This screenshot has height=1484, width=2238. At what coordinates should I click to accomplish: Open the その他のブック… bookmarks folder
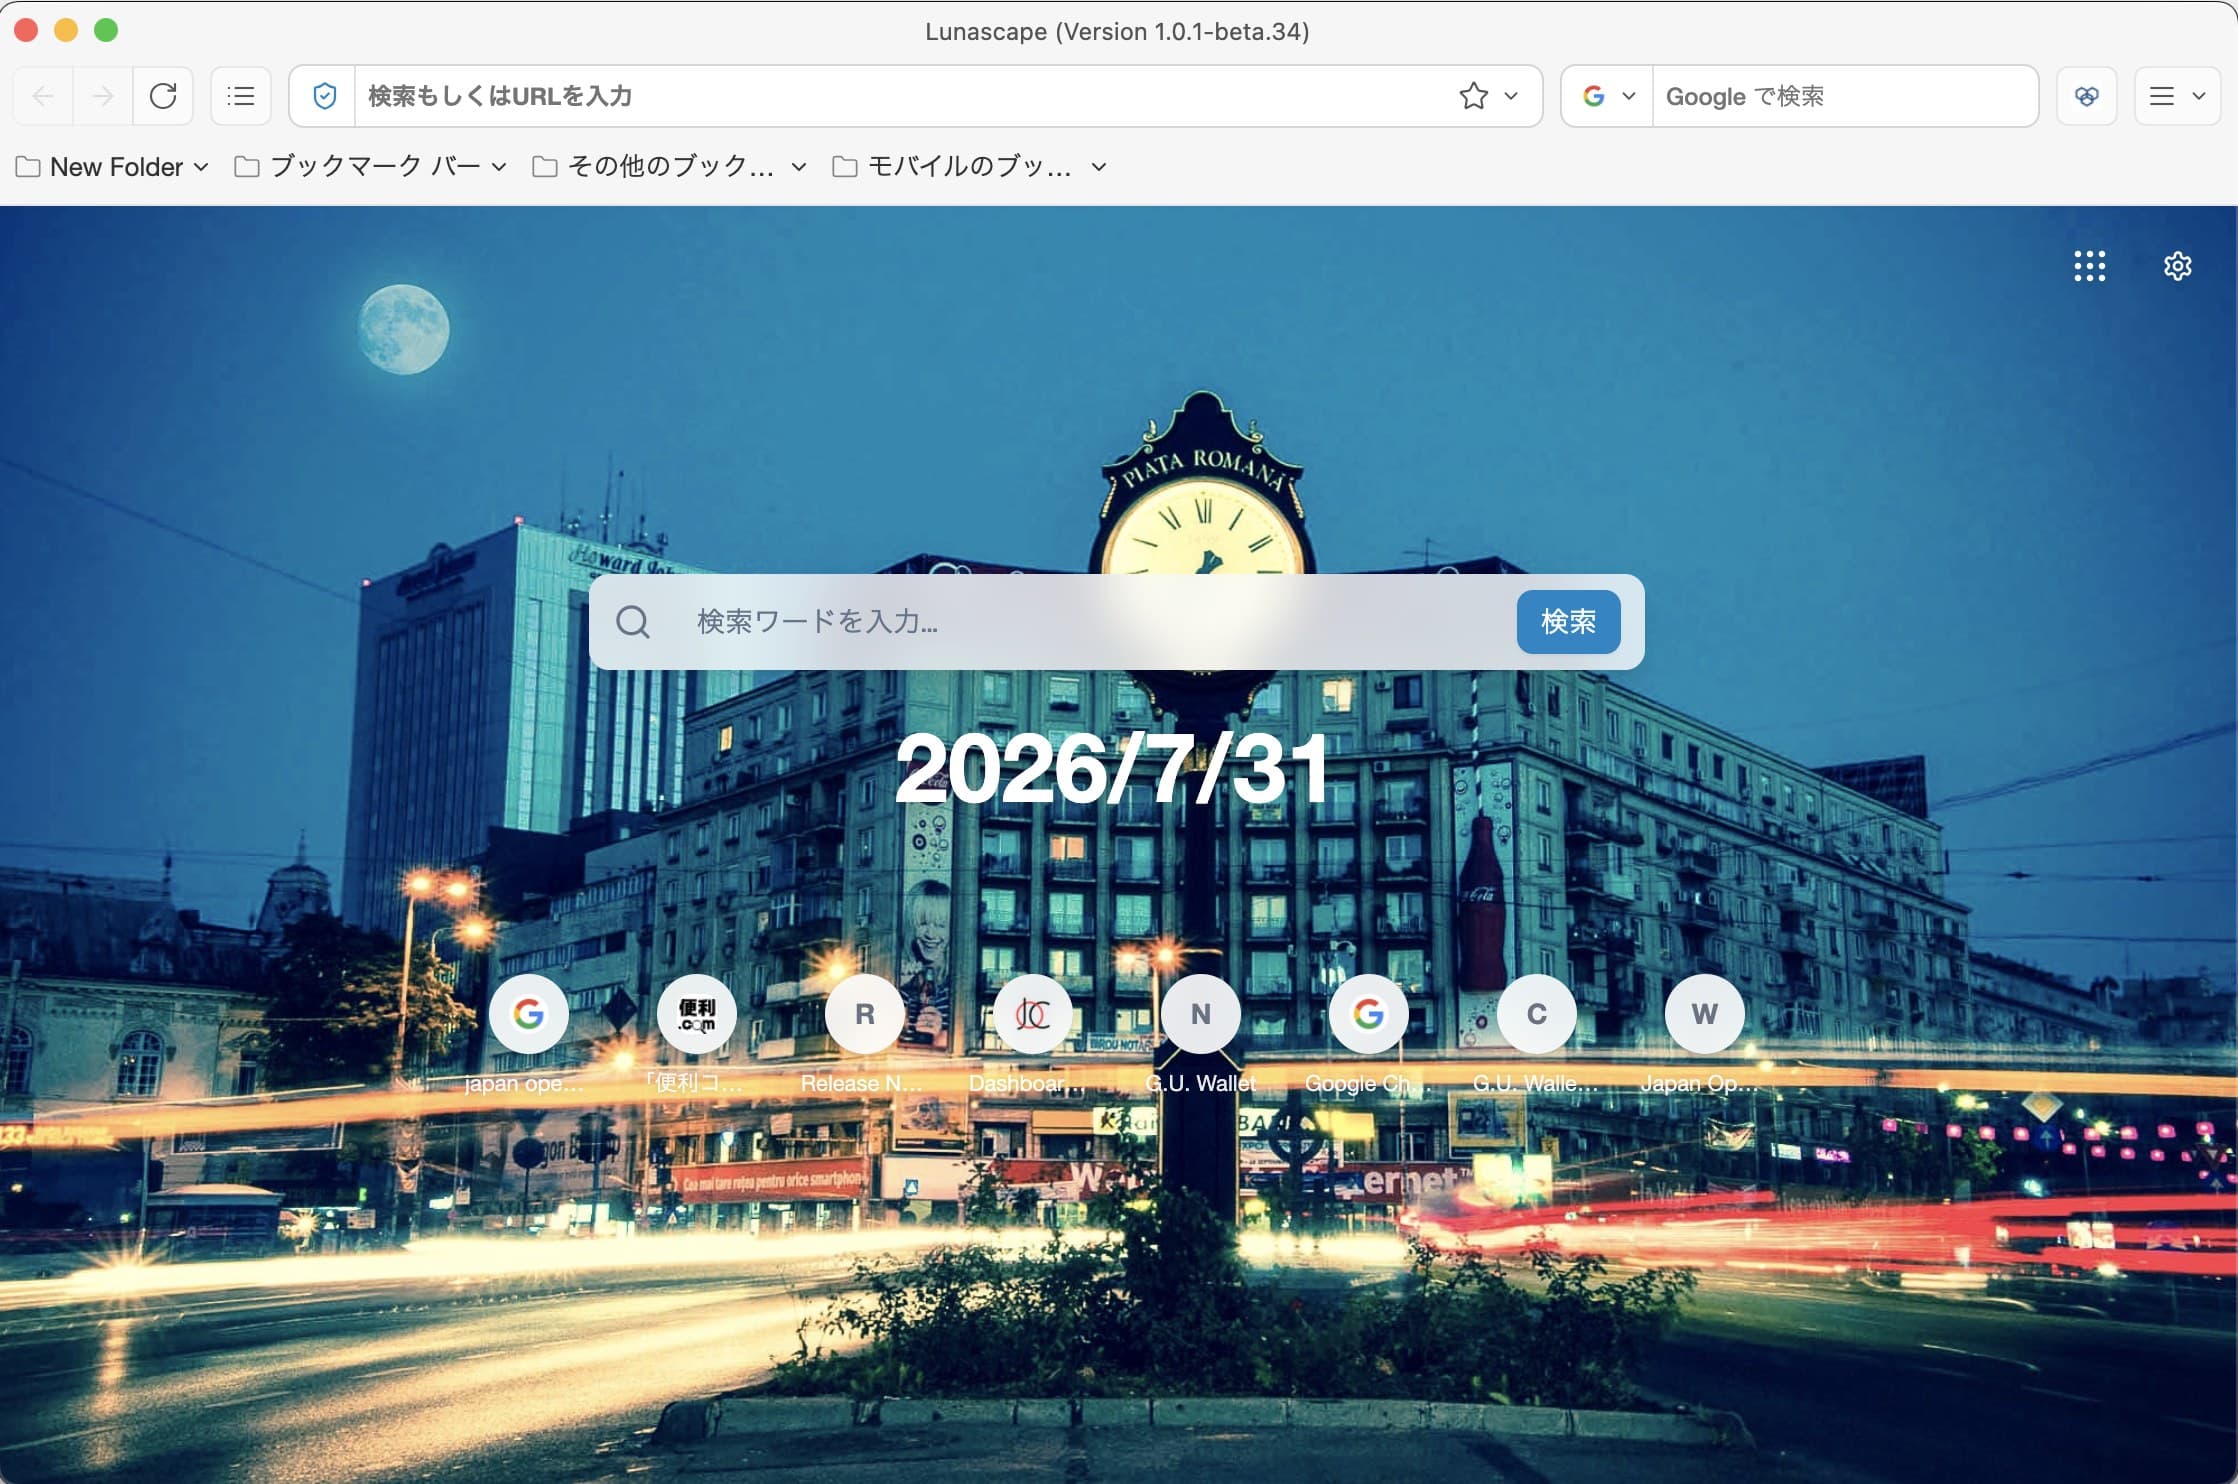click(x=669, y=167)
